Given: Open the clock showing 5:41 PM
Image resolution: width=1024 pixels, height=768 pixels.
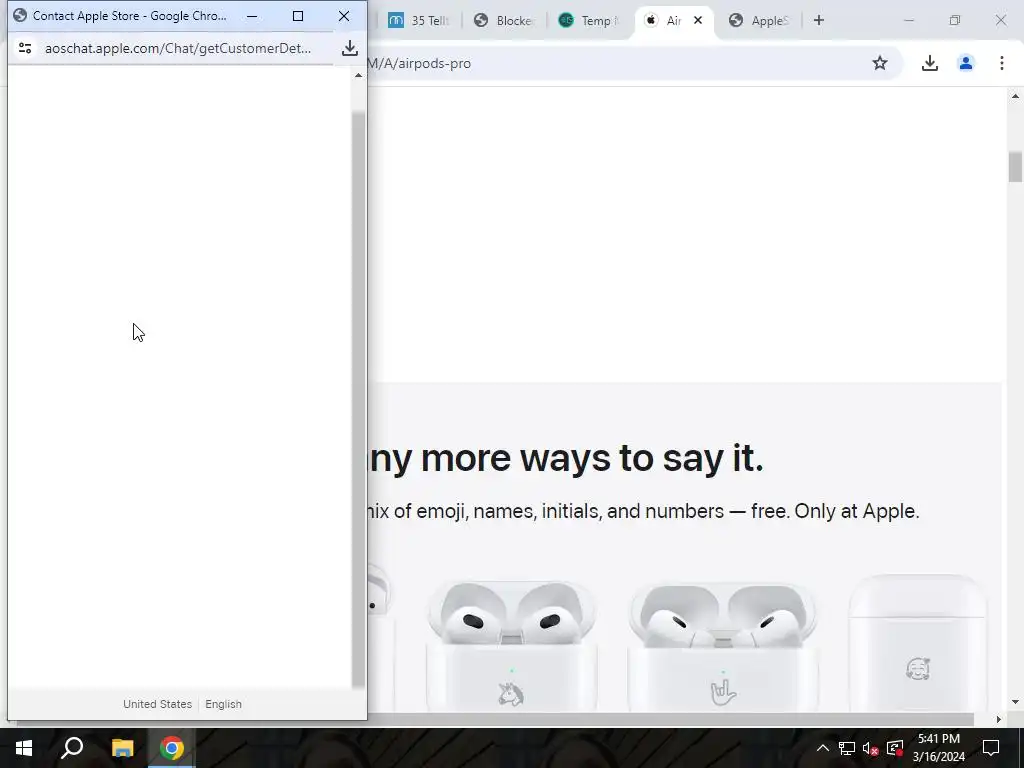Looking at the screenshot, I should (x=938, y=748).
